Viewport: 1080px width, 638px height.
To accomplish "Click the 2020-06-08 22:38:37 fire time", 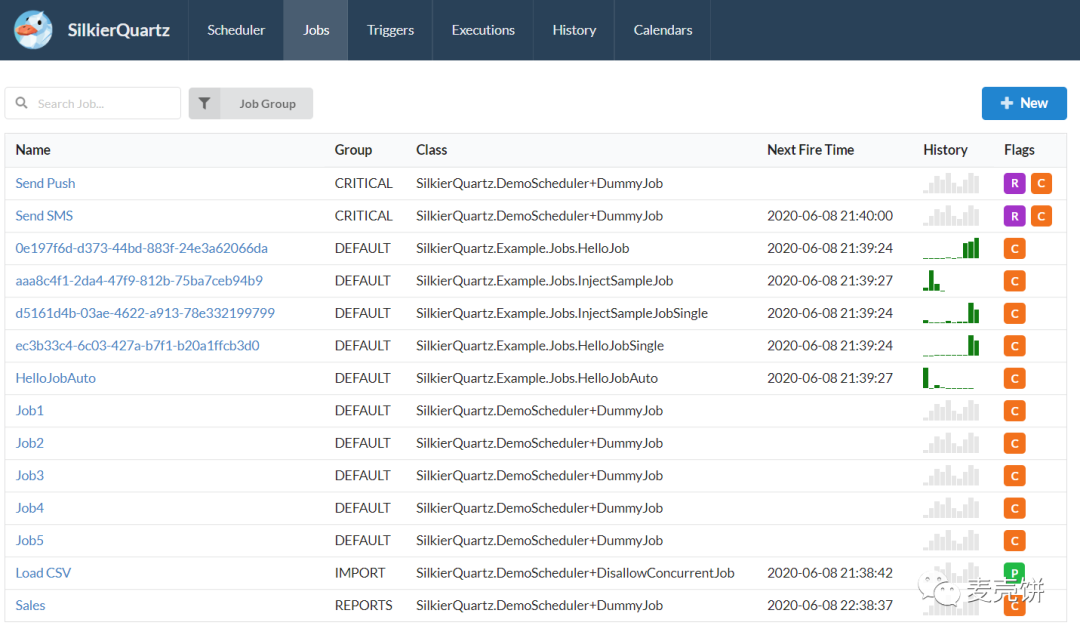I will [x=830, y=605].
